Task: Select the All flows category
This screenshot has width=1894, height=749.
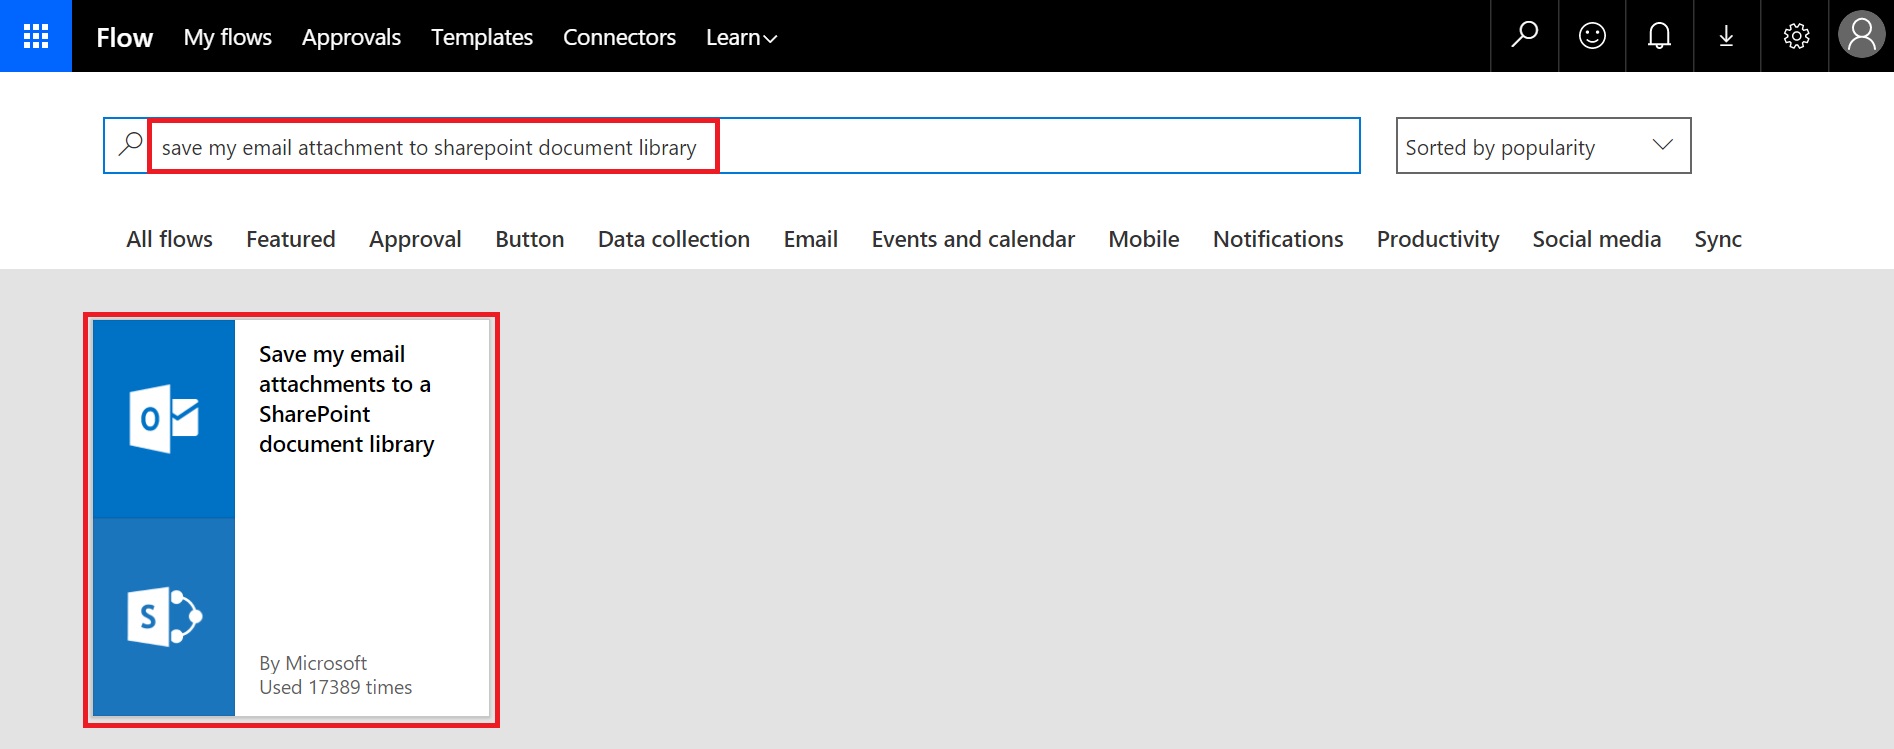Action: point(169,239)
